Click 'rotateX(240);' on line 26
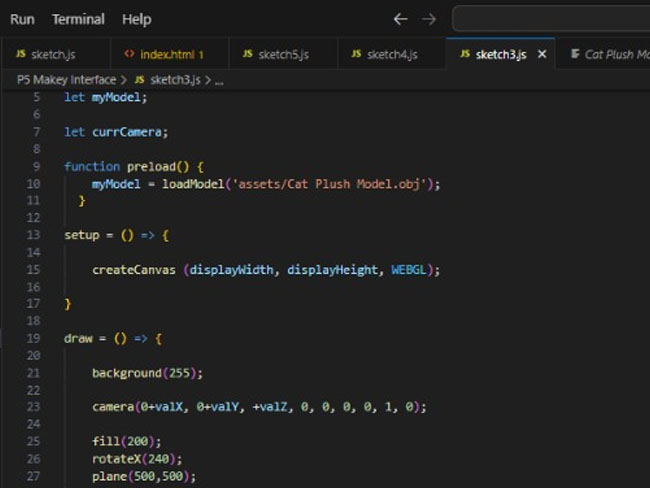The image size is (650, 488). pos(137,459)
